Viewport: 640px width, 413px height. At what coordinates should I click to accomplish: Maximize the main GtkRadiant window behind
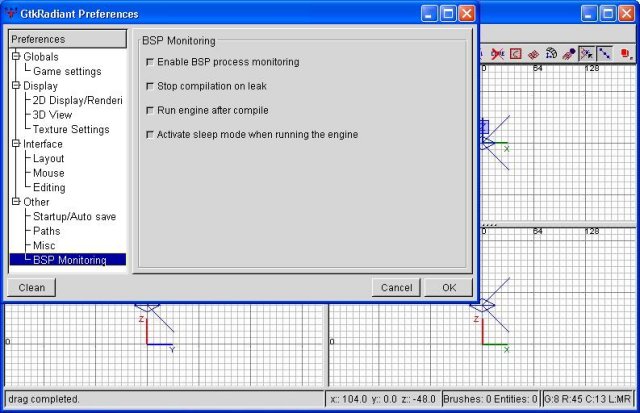[x=607, y=13]
